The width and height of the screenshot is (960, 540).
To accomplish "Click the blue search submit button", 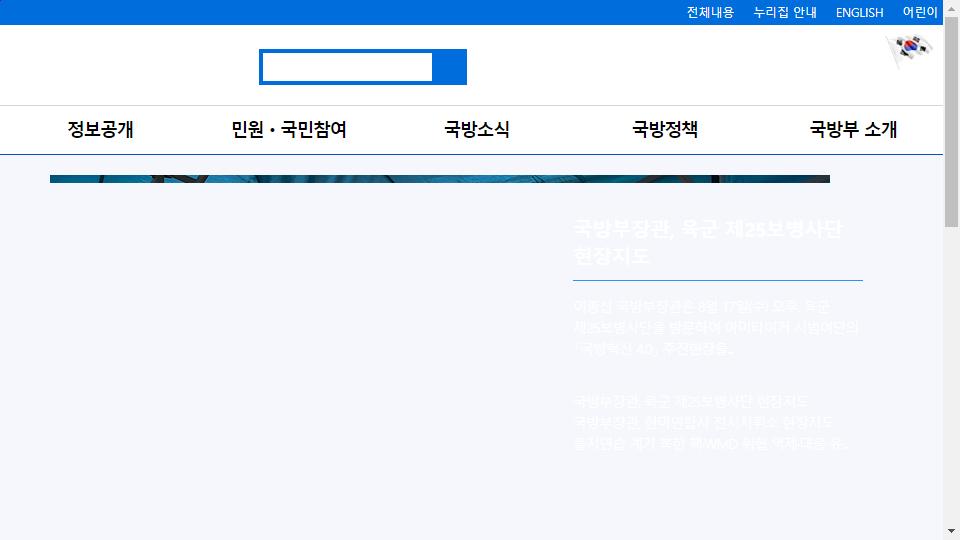I will 449,67.
